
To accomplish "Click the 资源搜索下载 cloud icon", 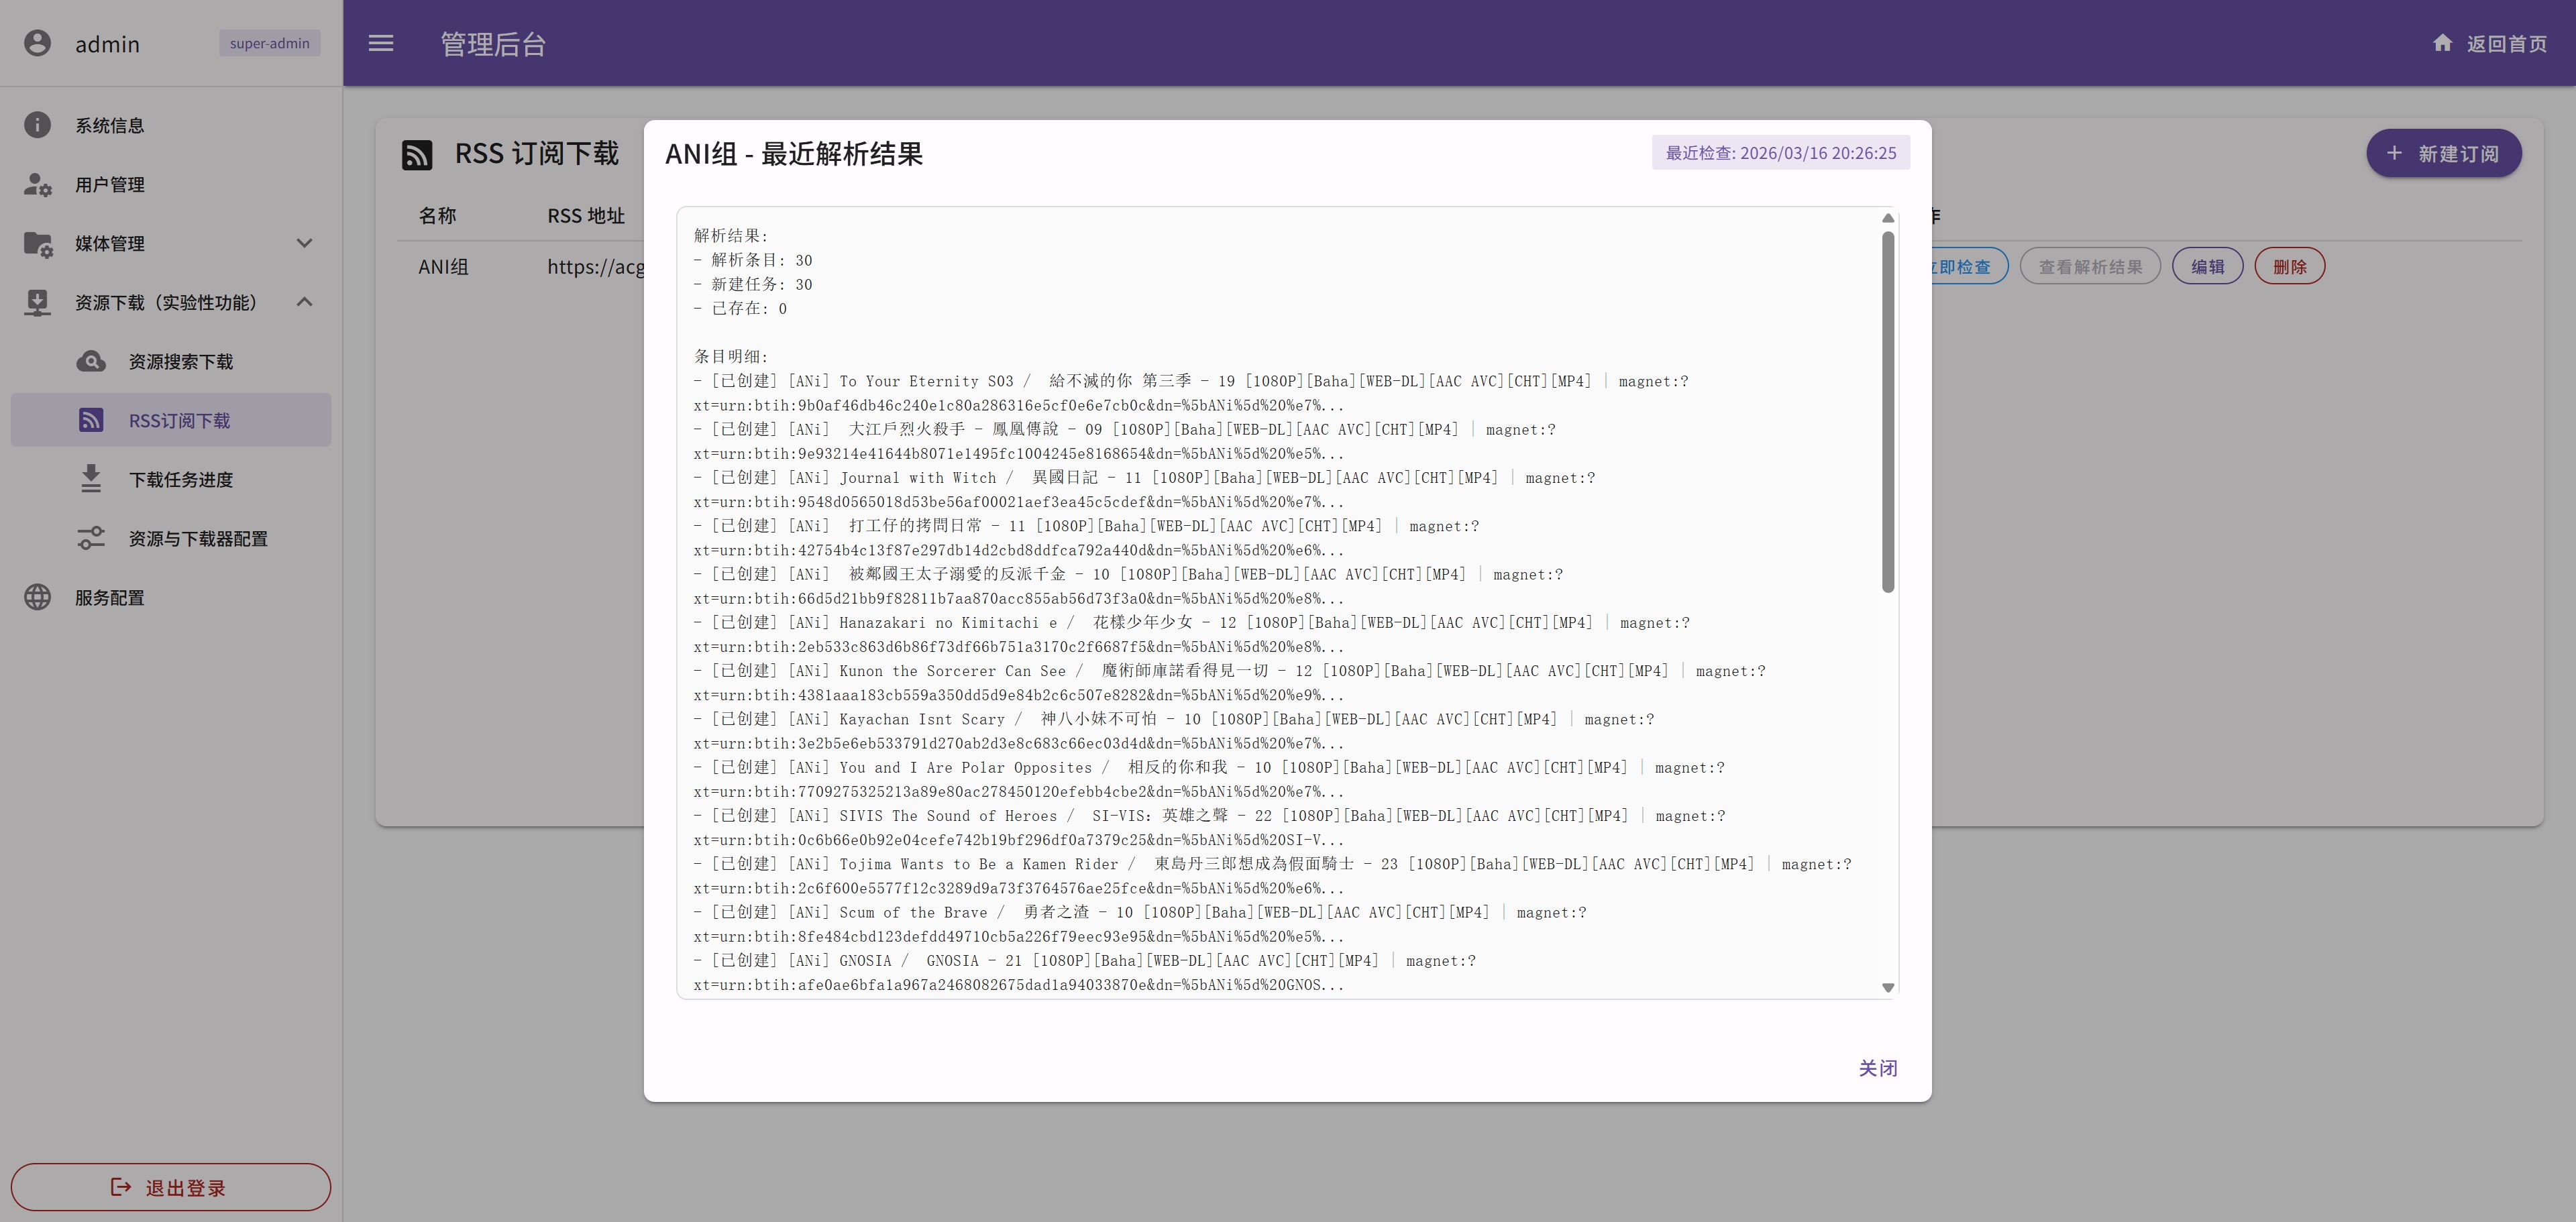I will pos(91,361).
